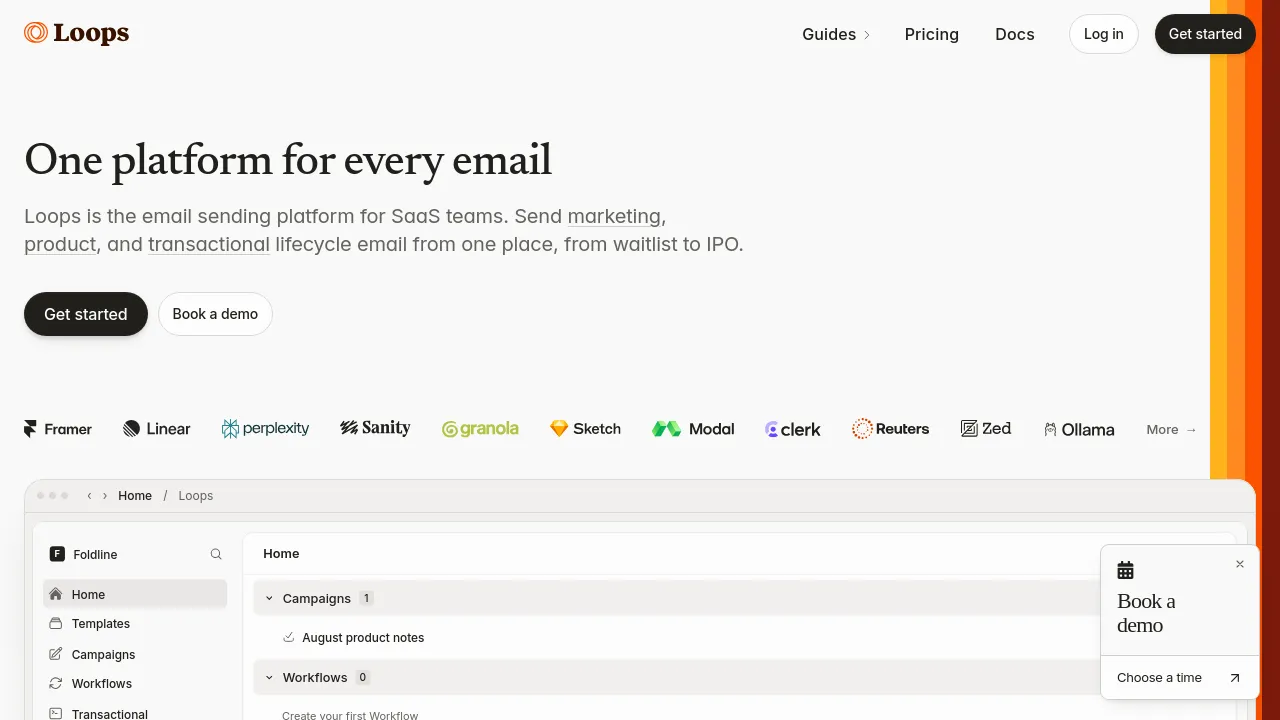Click the granola logo
Image resolution: width=1280 pixels, height=720 pixels.
coord(480,429)
